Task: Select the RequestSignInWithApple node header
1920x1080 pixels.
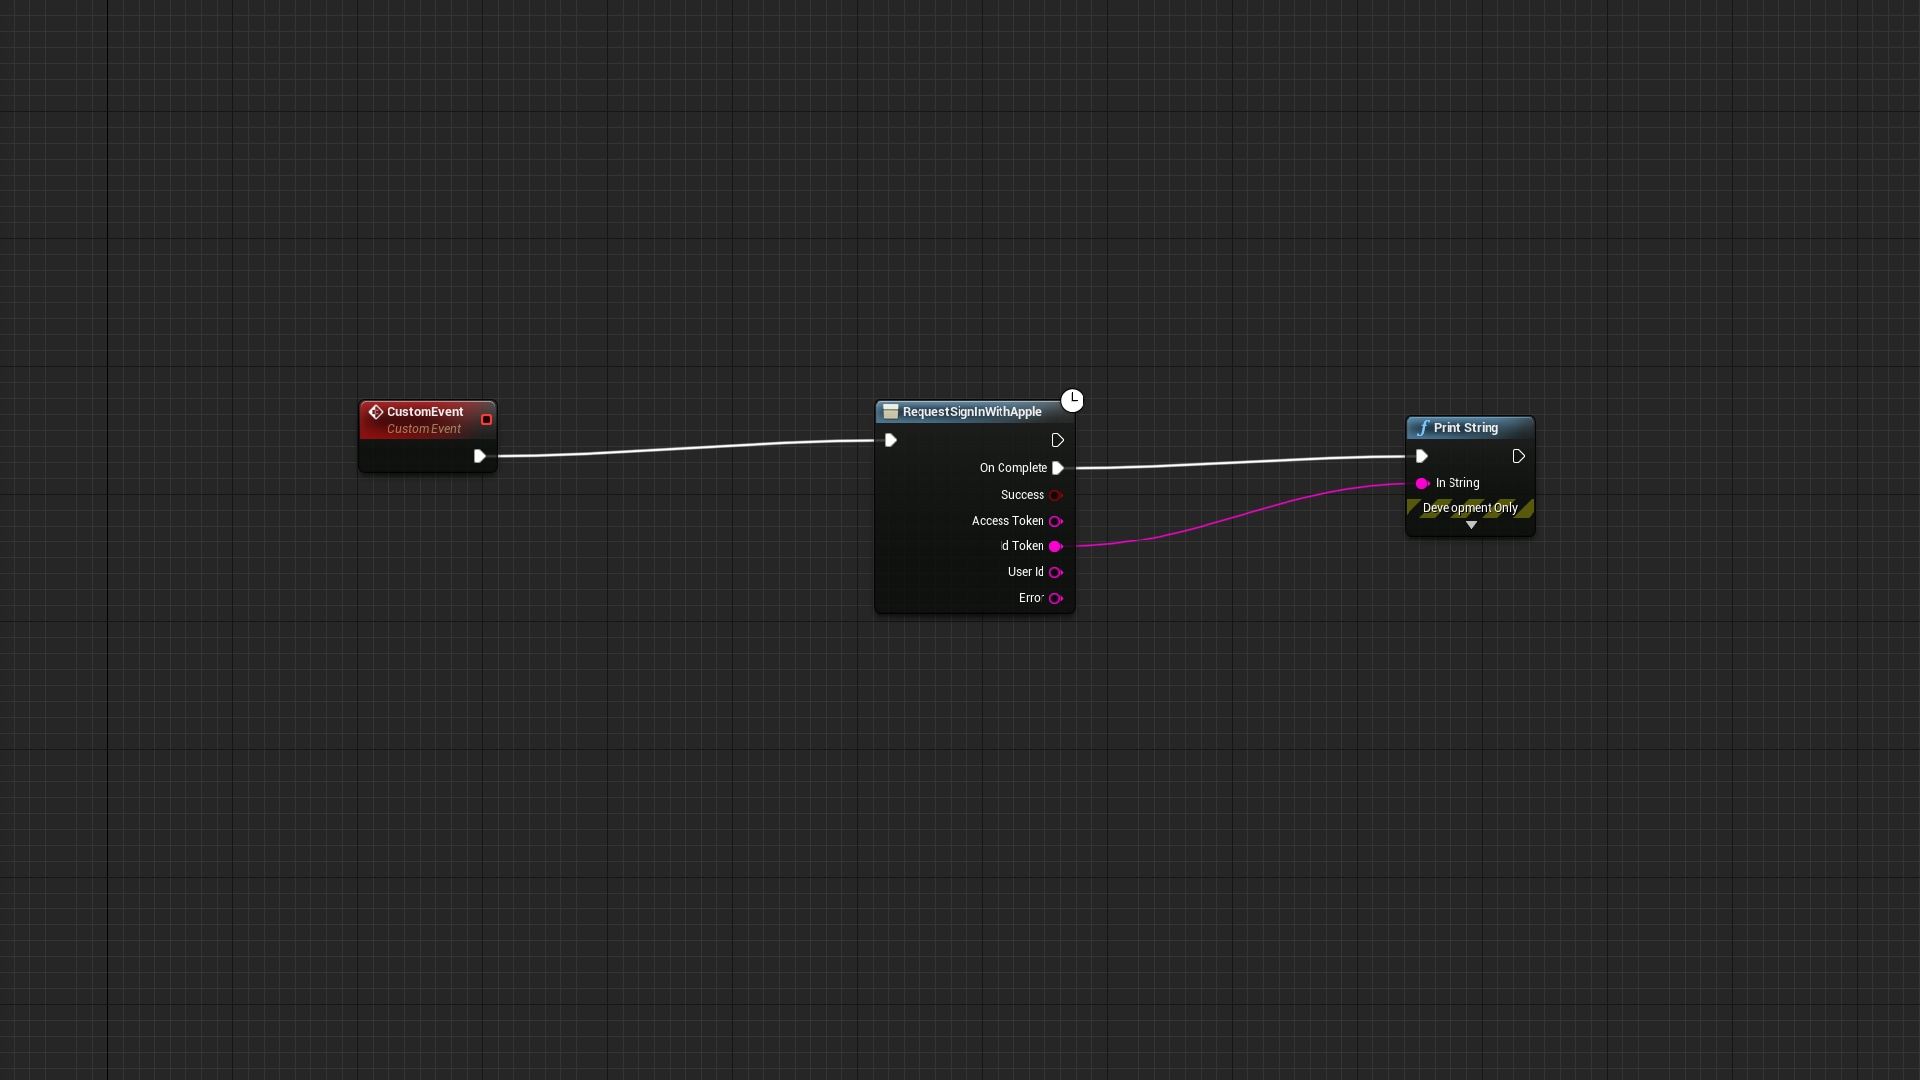Action: (x=972, y=412)
